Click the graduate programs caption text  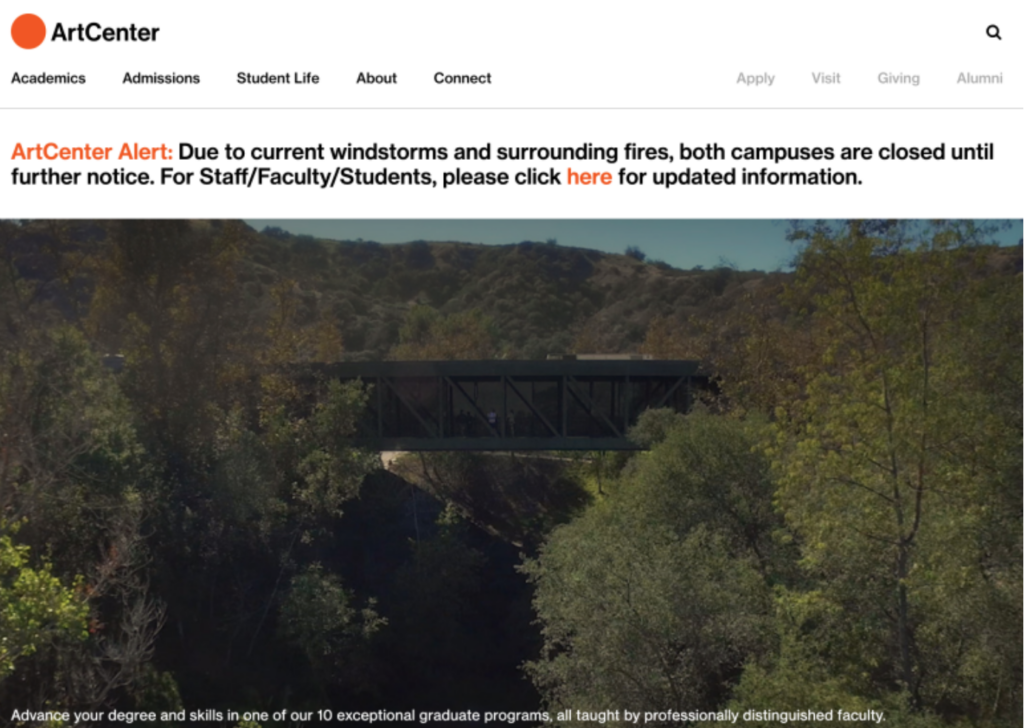[x=448, y=716]
